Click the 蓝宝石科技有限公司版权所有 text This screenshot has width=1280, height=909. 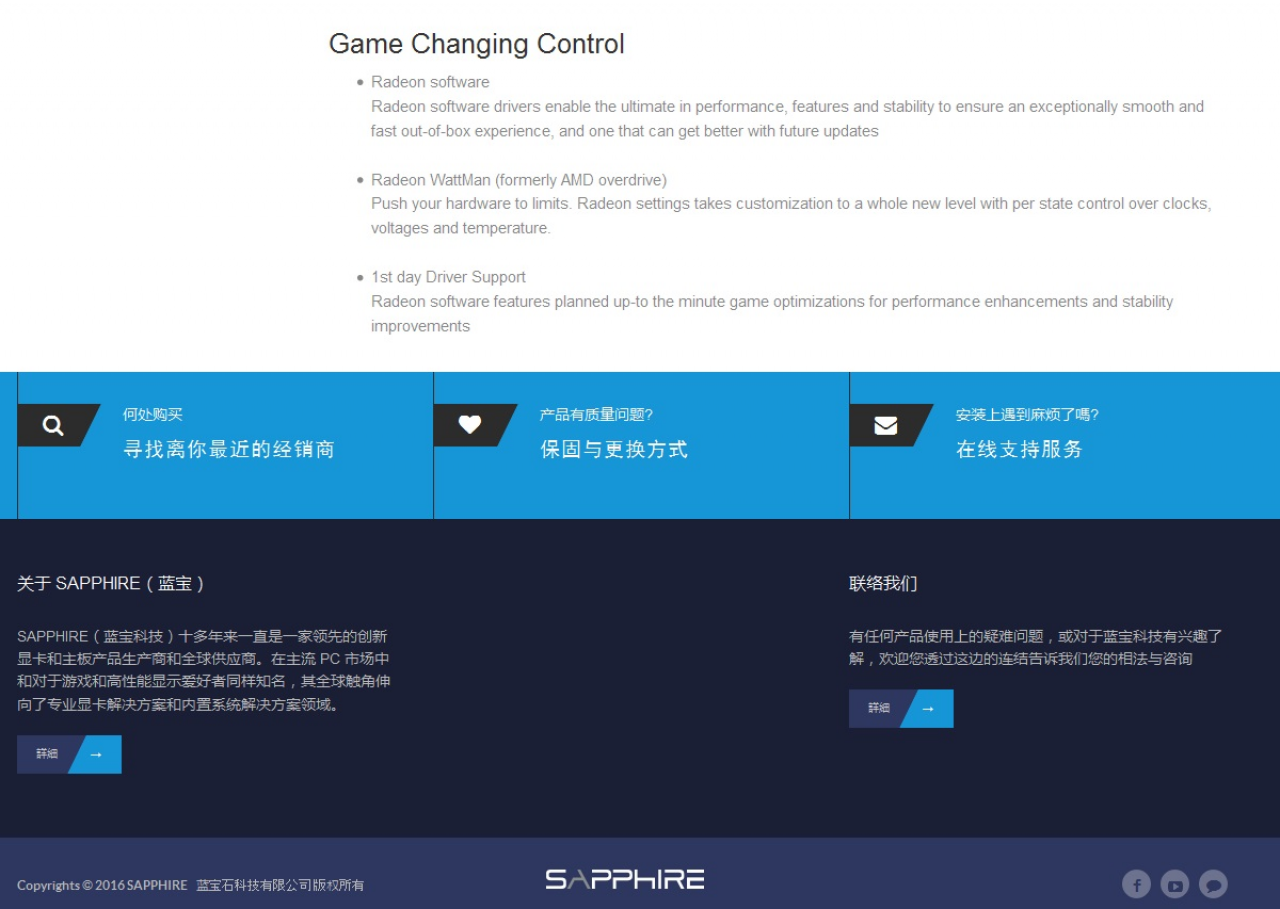[280, 885]
